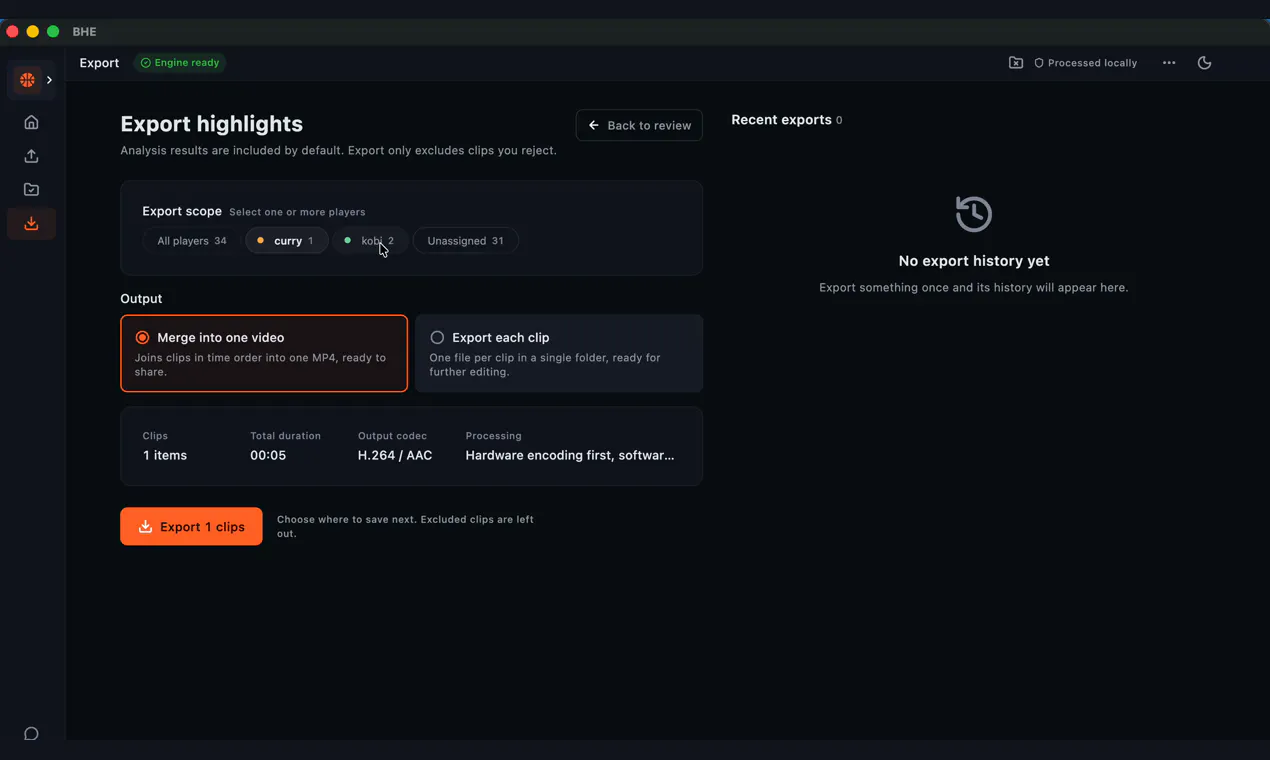Select the kobi player chip

[x=370, y=241]
